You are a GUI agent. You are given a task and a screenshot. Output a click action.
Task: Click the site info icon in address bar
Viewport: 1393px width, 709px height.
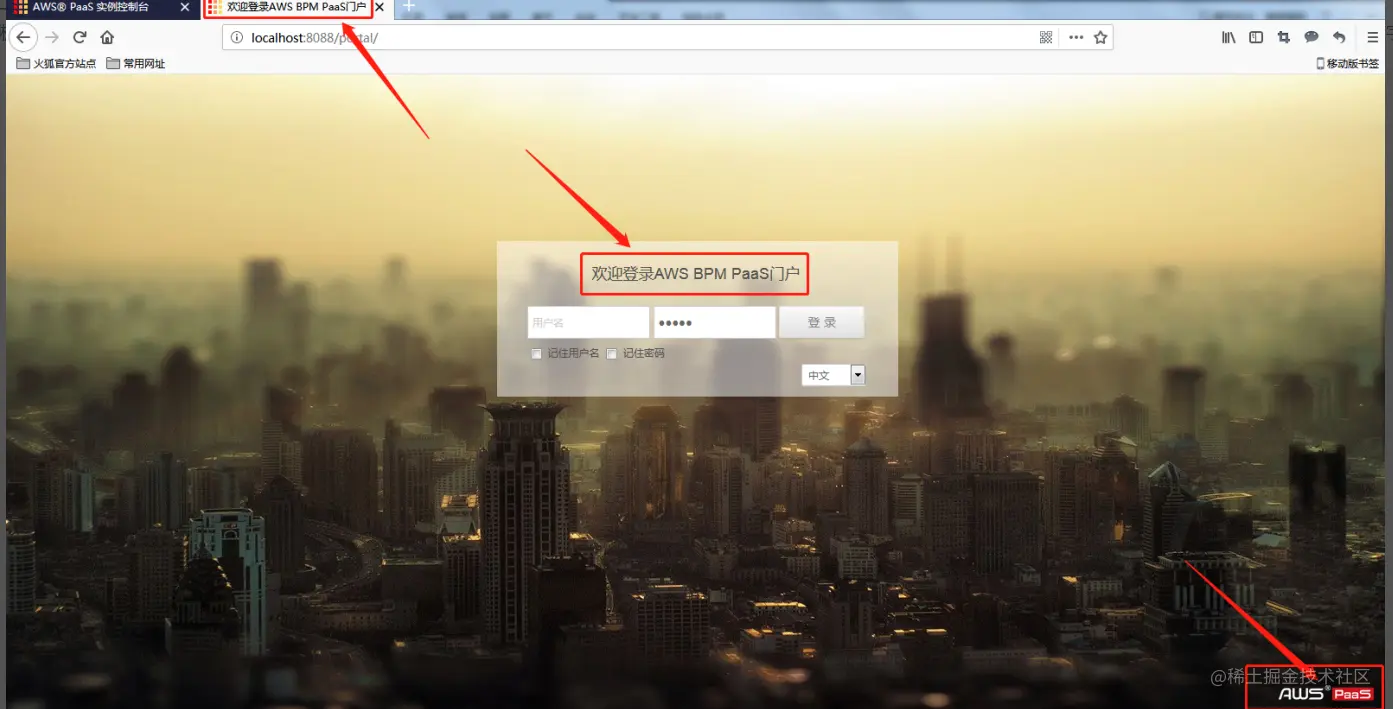(237, 37)
